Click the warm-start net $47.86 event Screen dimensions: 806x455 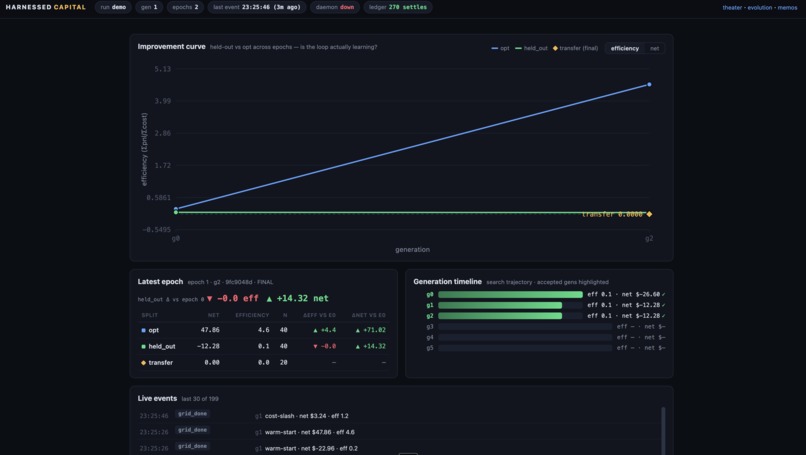coord(398,432)
